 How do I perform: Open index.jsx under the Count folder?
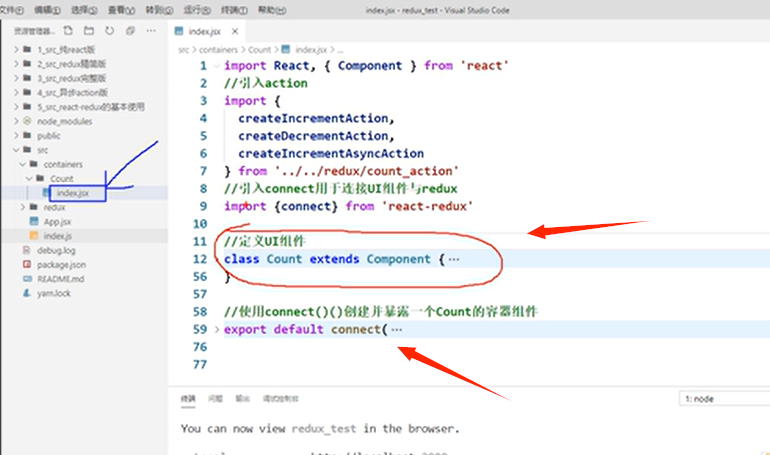pos(73,193)
